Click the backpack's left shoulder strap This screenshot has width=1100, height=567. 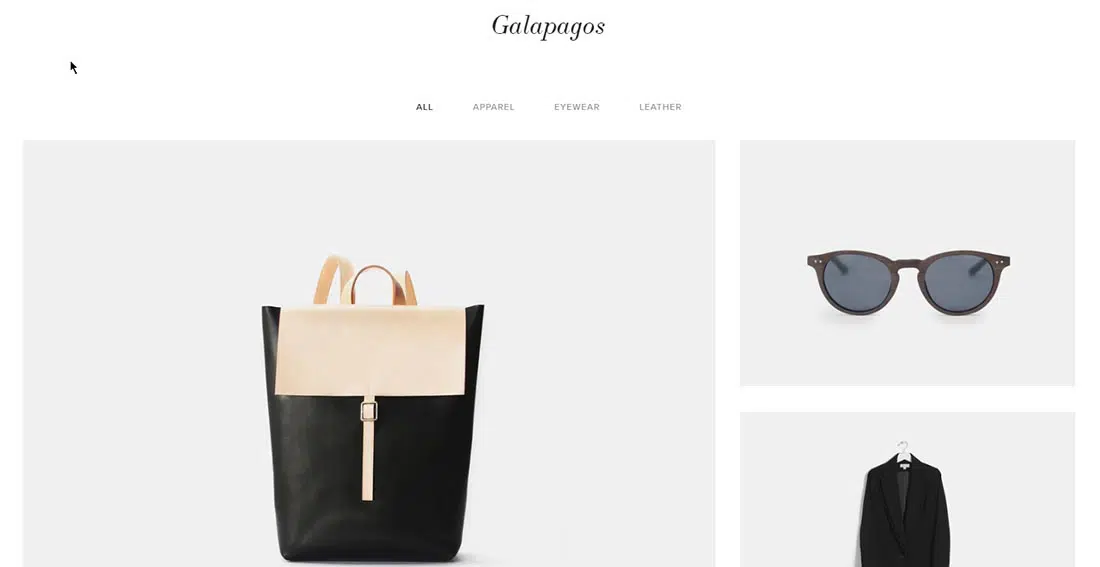[x=331, y=279]
